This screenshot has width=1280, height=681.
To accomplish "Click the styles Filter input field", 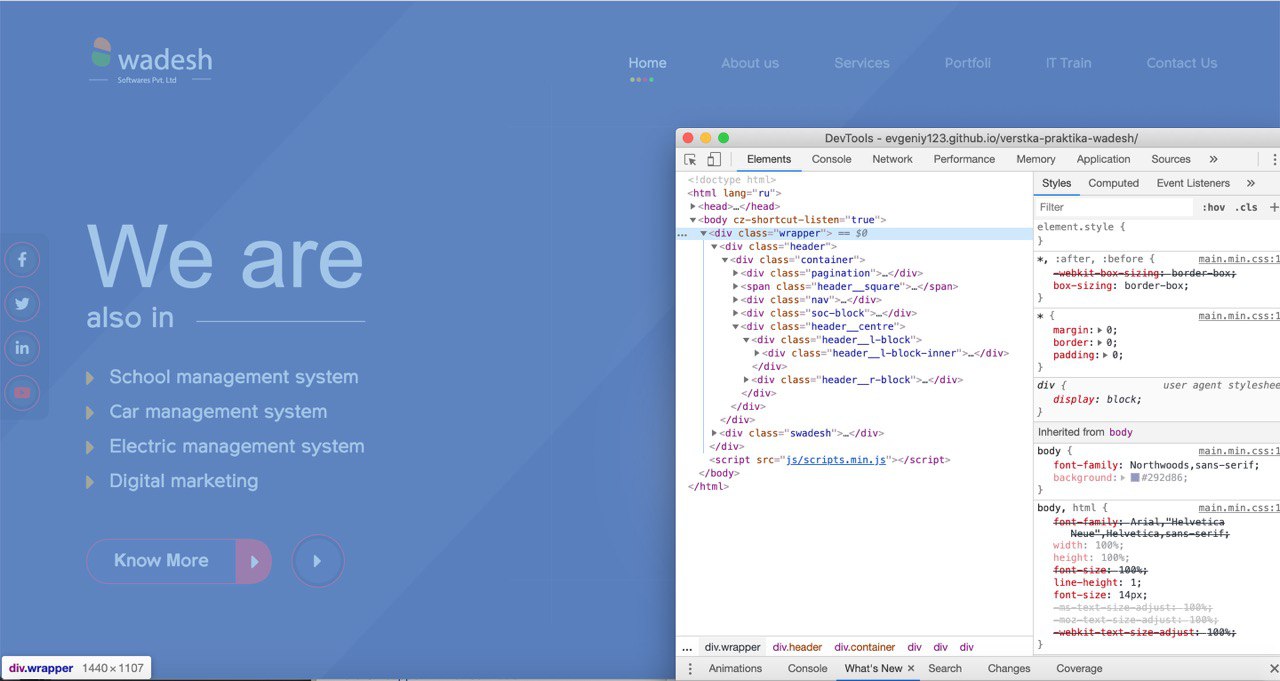I will [1114, 207].
